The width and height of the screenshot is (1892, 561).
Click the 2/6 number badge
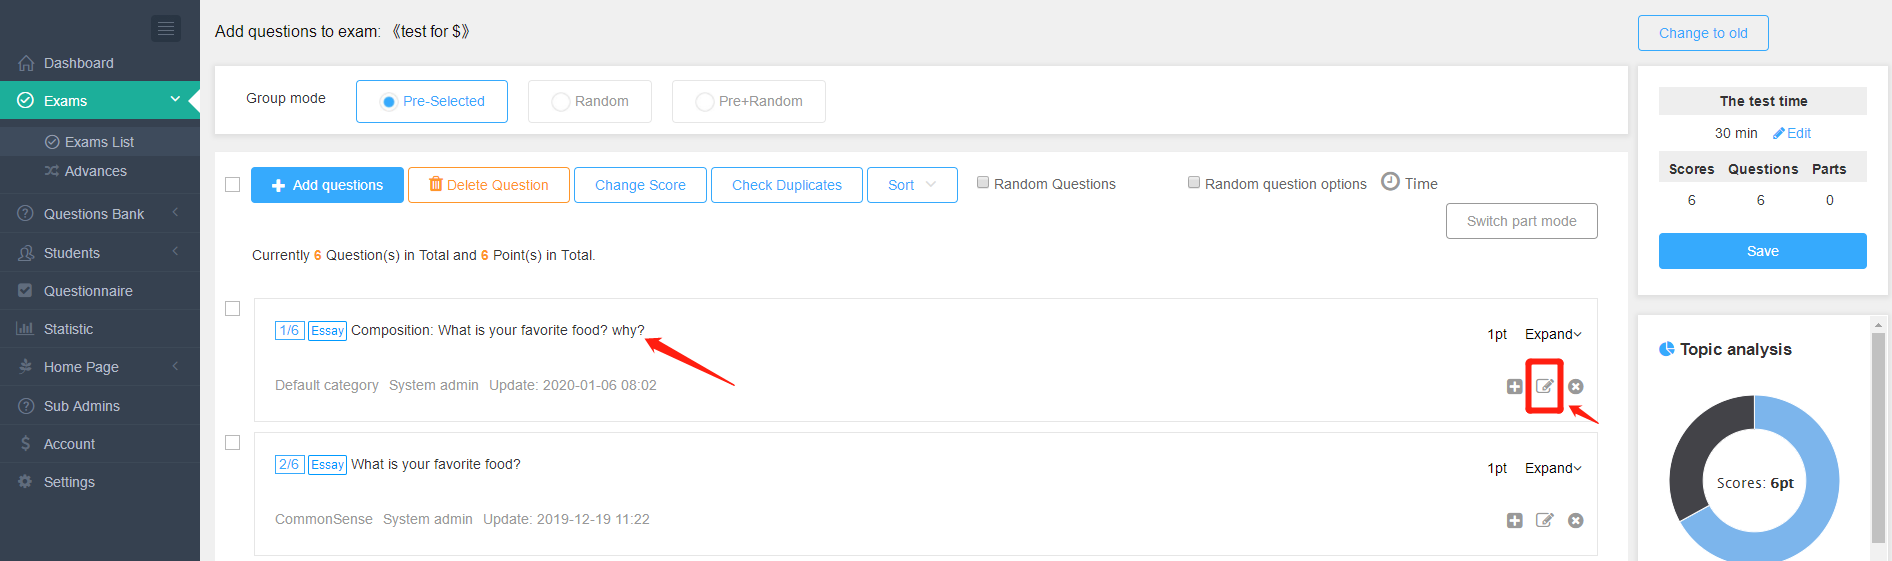[x=289, y=465]
